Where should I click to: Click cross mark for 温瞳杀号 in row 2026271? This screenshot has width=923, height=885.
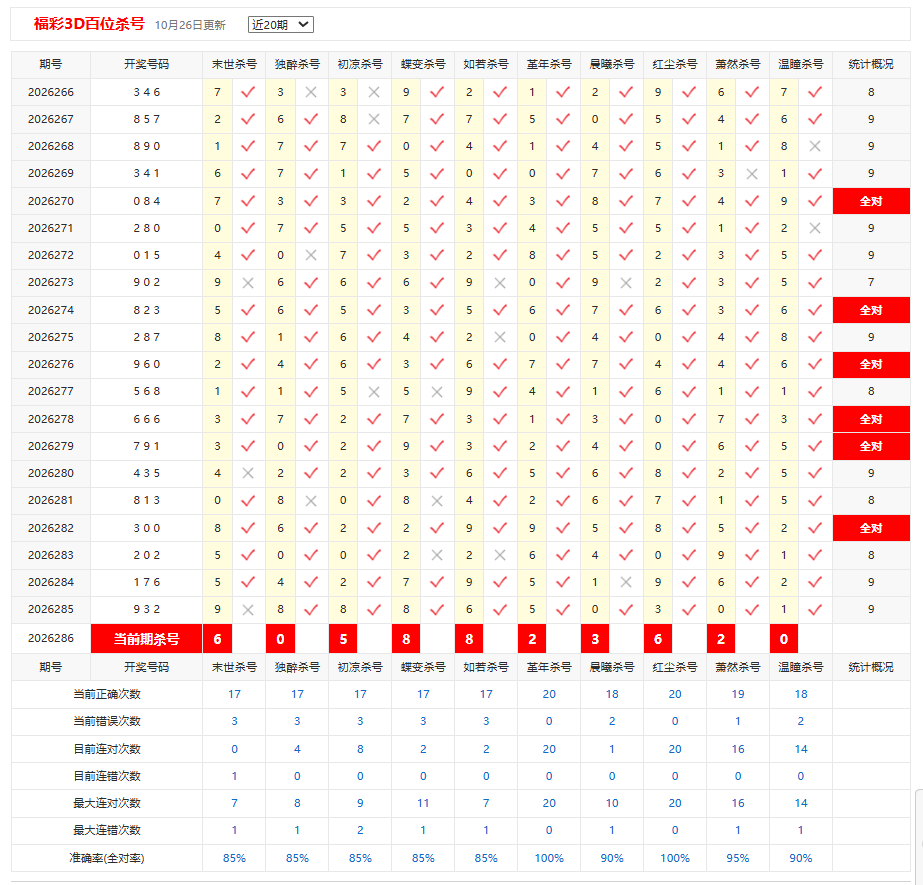click(815, 228)
